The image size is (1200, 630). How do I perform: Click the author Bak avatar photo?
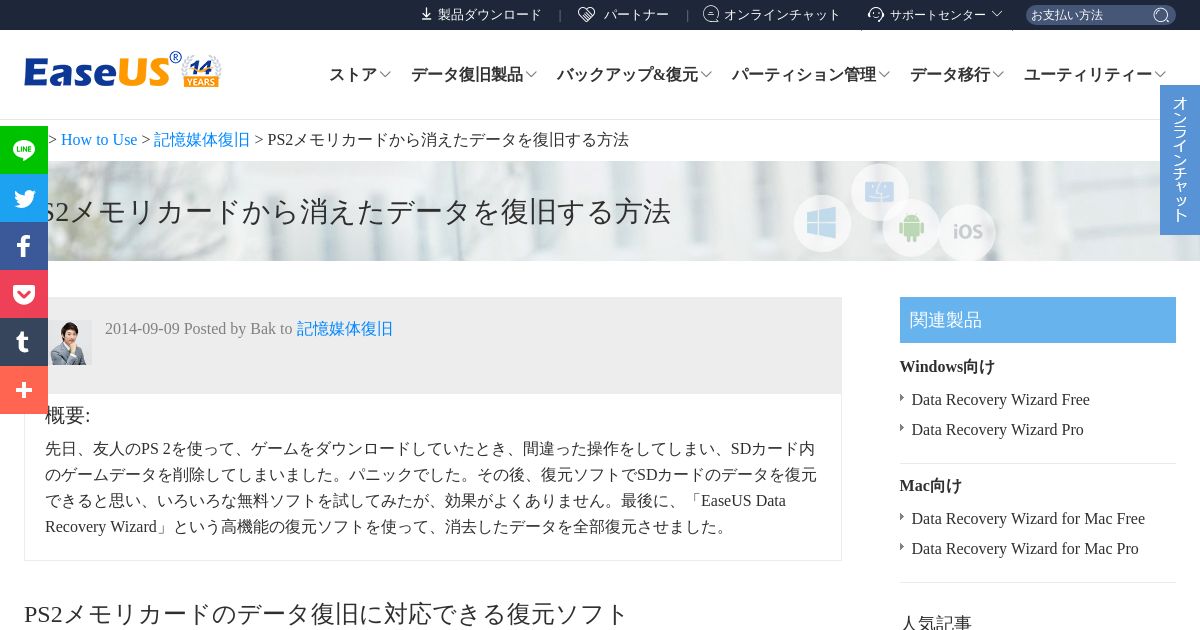point(71,342)
